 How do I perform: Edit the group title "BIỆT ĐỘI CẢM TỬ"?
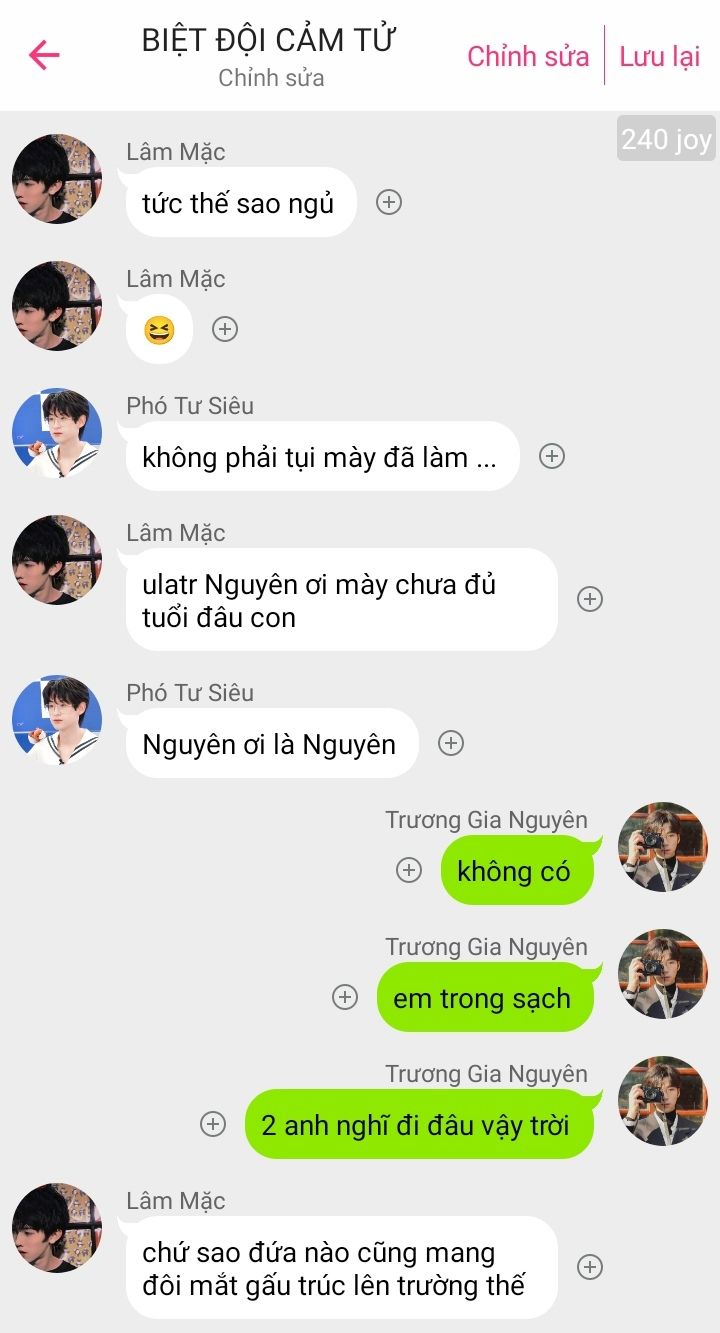(270, 40)
